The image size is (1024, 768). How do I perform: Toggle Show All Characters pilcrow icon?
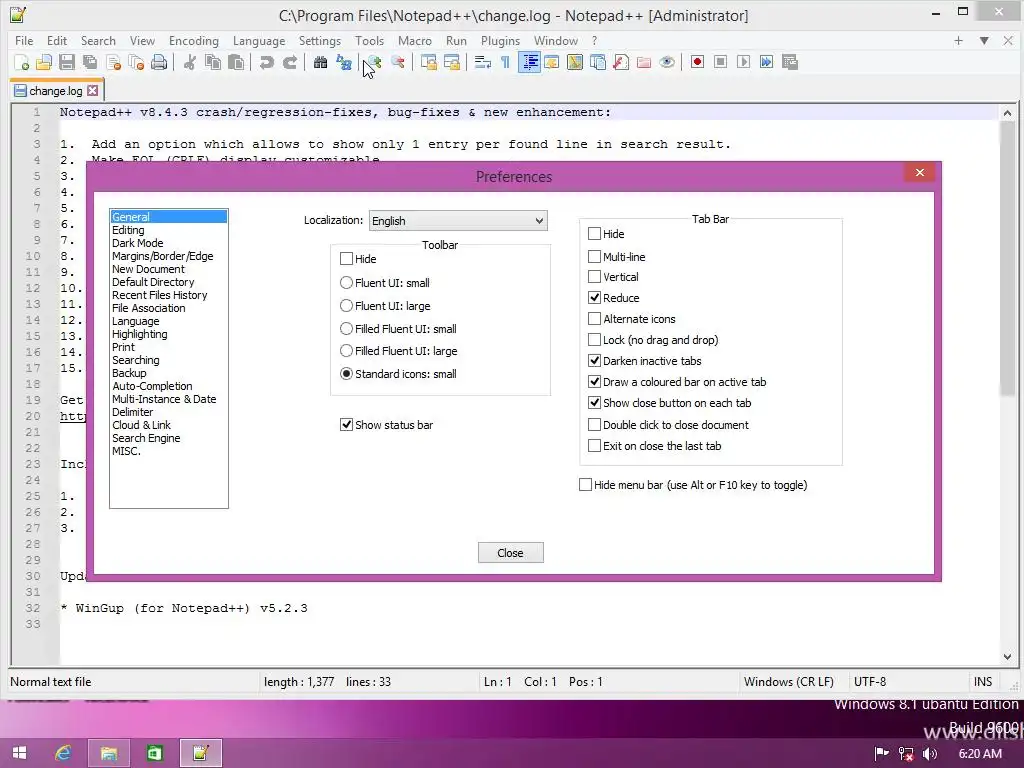[x=505, y=62]
